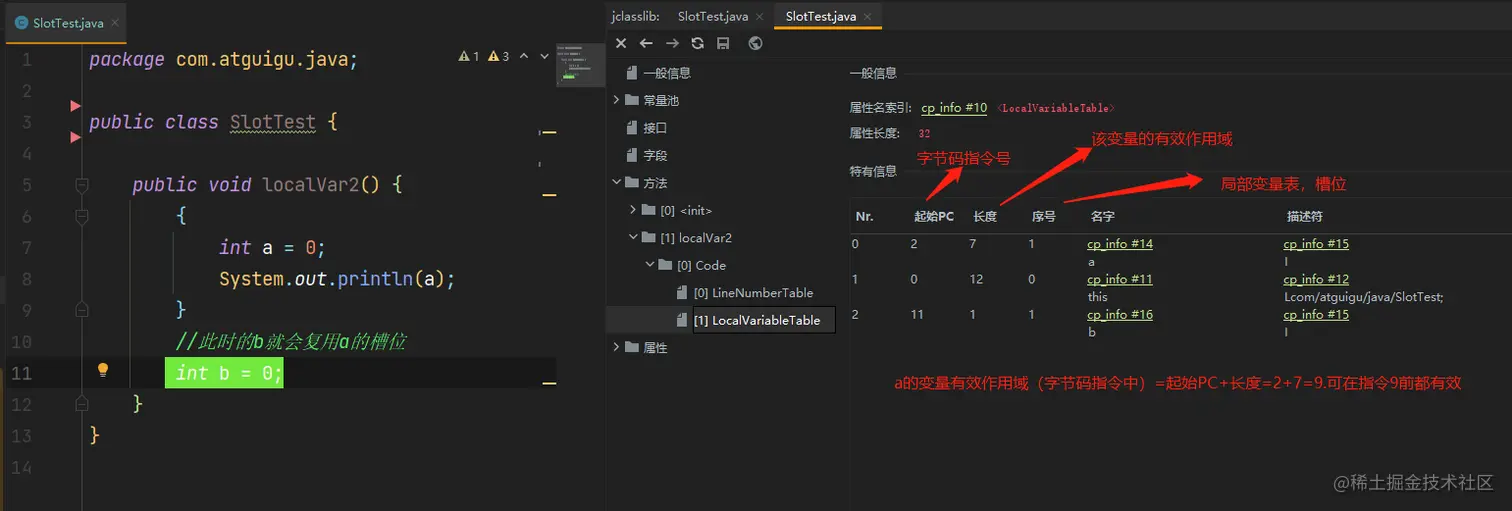Open cp_info #15 descriptor link in row 2
The height and width of the screenshot is (511, 1512).
[x=1316, y=314]
